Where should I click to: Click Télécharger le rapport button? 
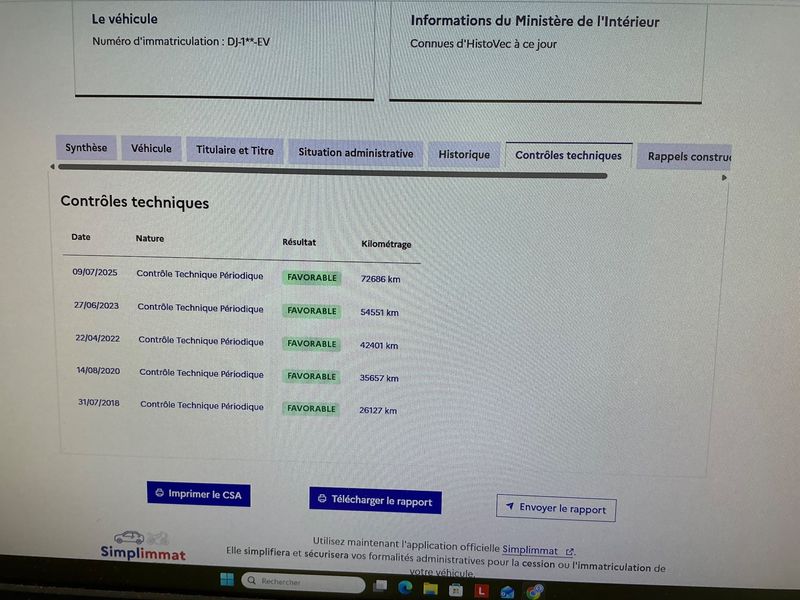pos(375,501)
